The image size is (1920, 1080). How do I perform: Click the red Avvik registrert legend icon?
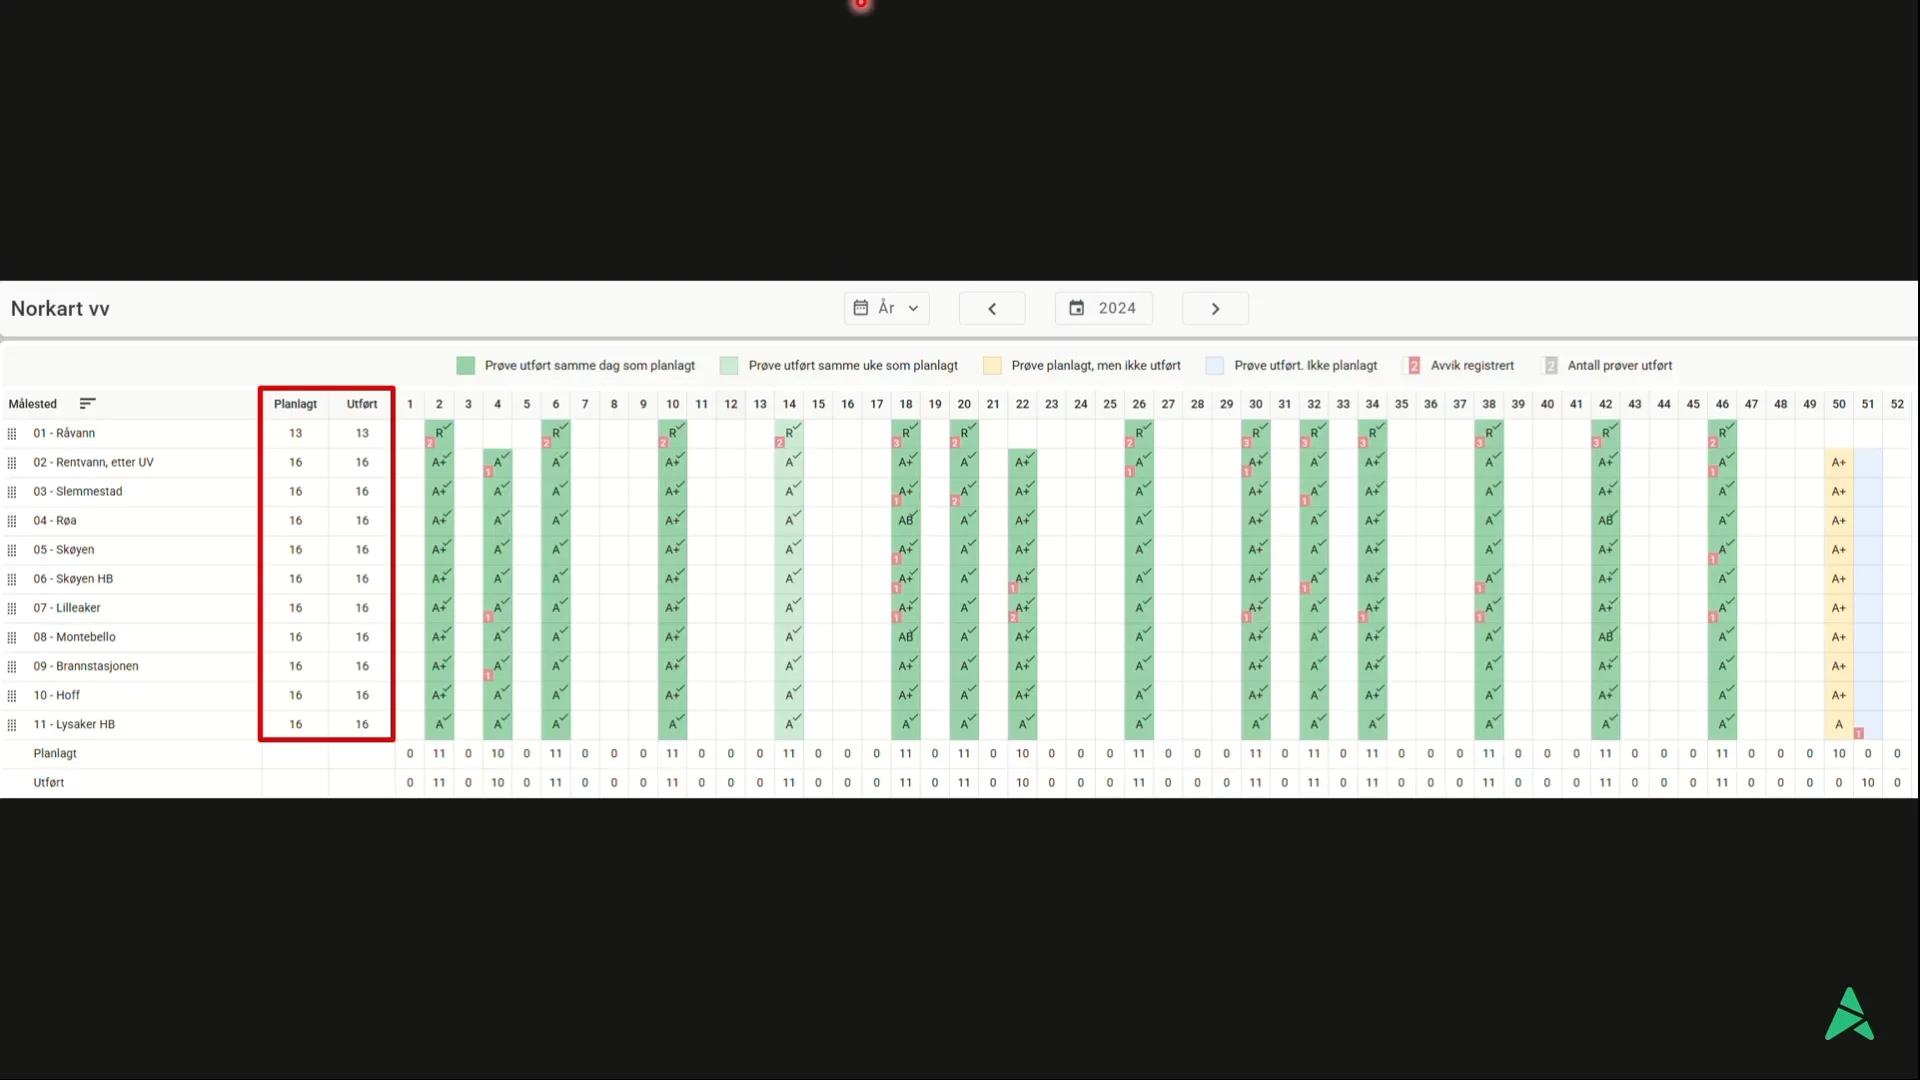click(1414, 366)
